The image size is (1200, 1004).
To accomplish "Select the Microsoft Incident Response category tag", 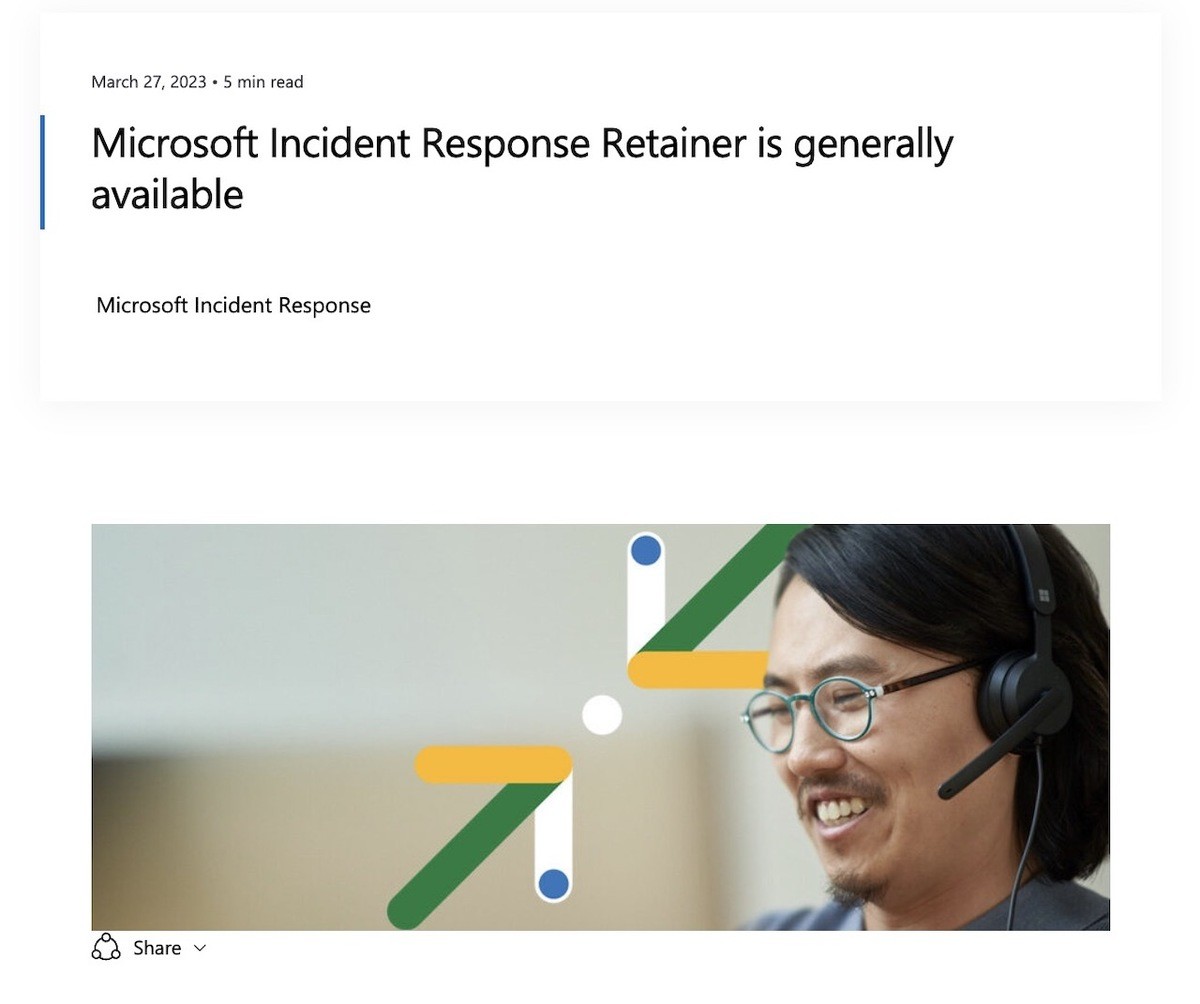I will (233, 305).
